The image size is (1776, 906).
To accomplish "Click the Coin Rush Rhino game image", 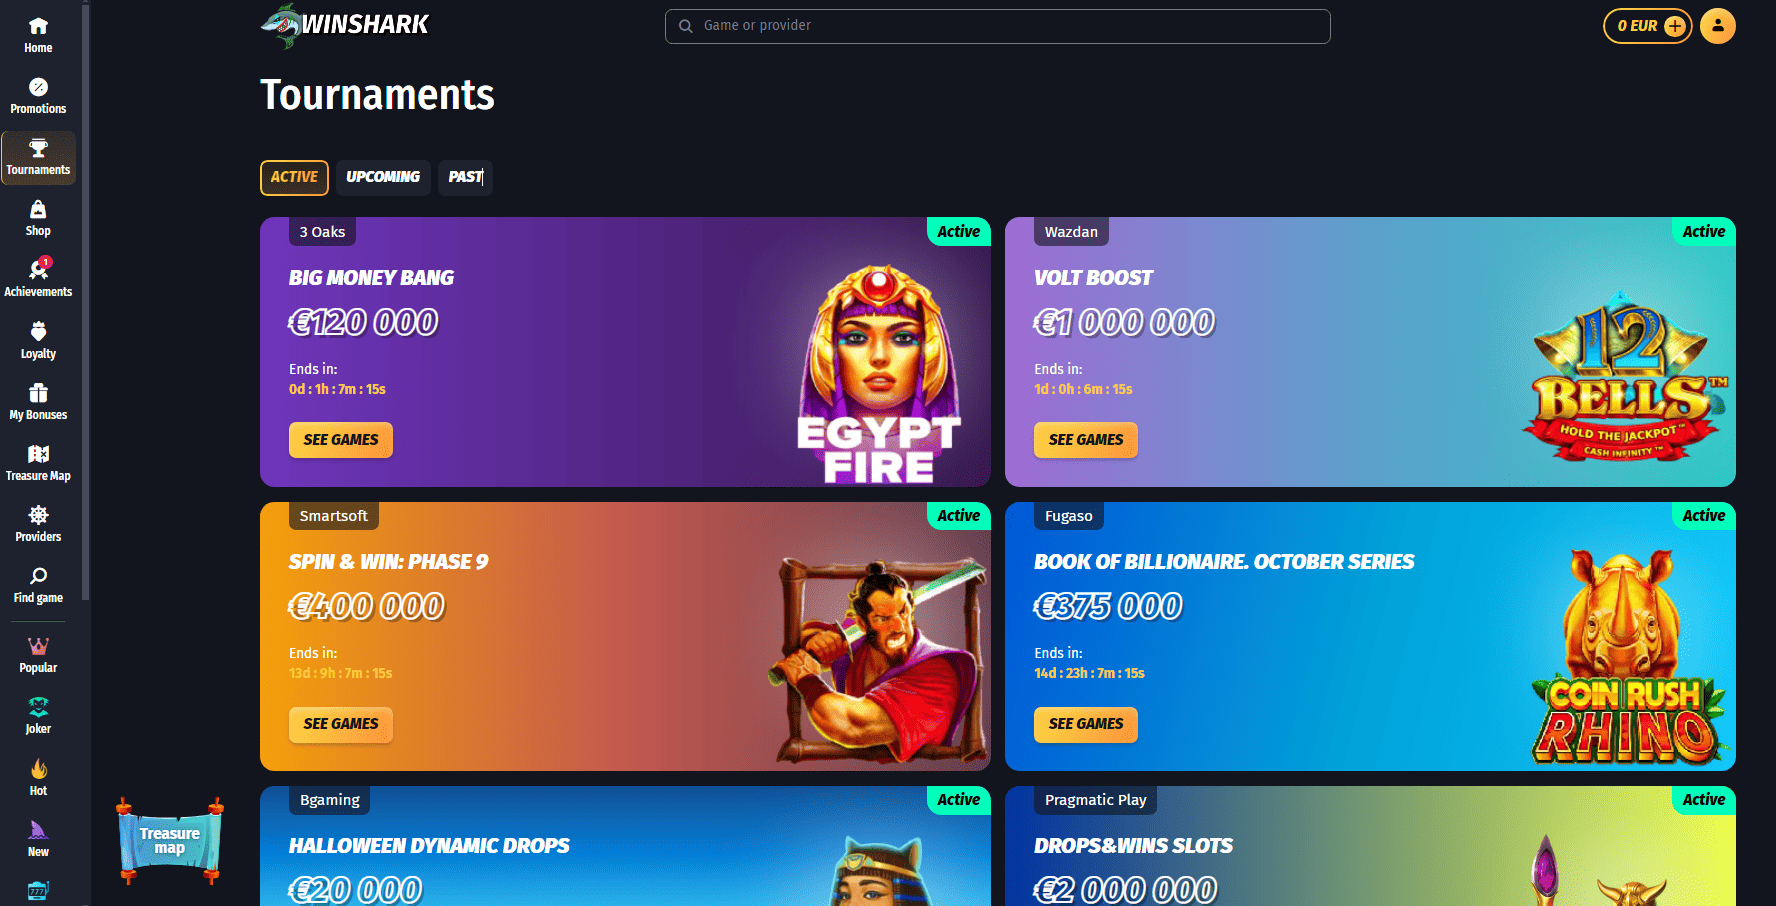I will pos(1628,657).
